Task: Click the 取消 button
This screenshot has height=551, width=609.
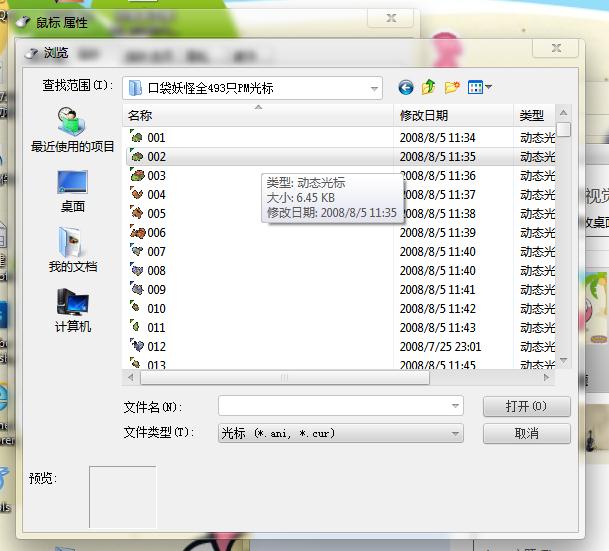Action: point(527,433)
